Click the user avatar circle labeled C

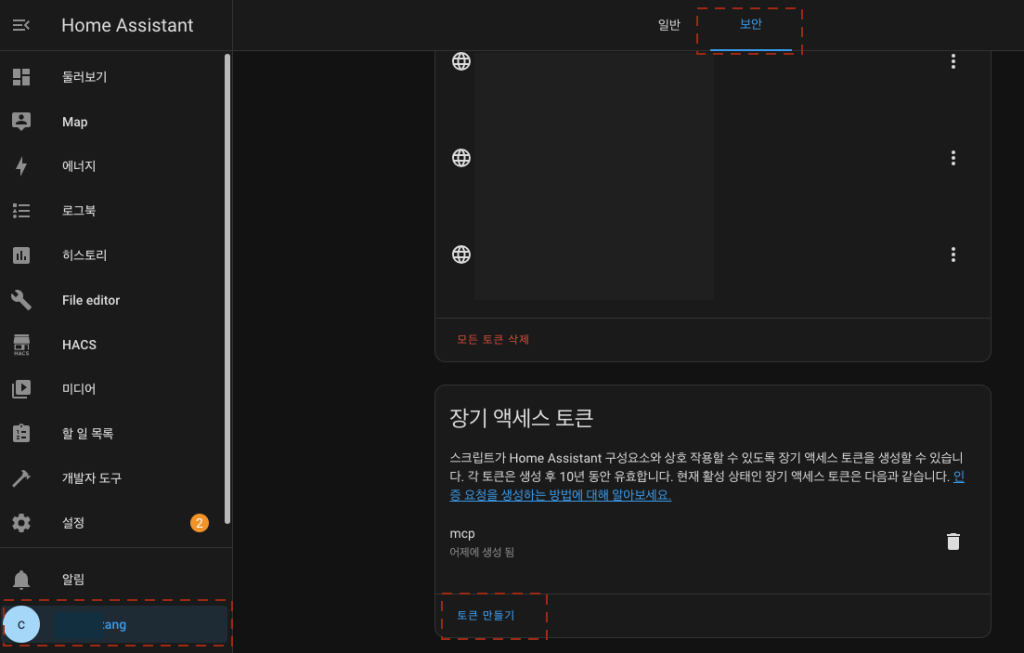22,624
